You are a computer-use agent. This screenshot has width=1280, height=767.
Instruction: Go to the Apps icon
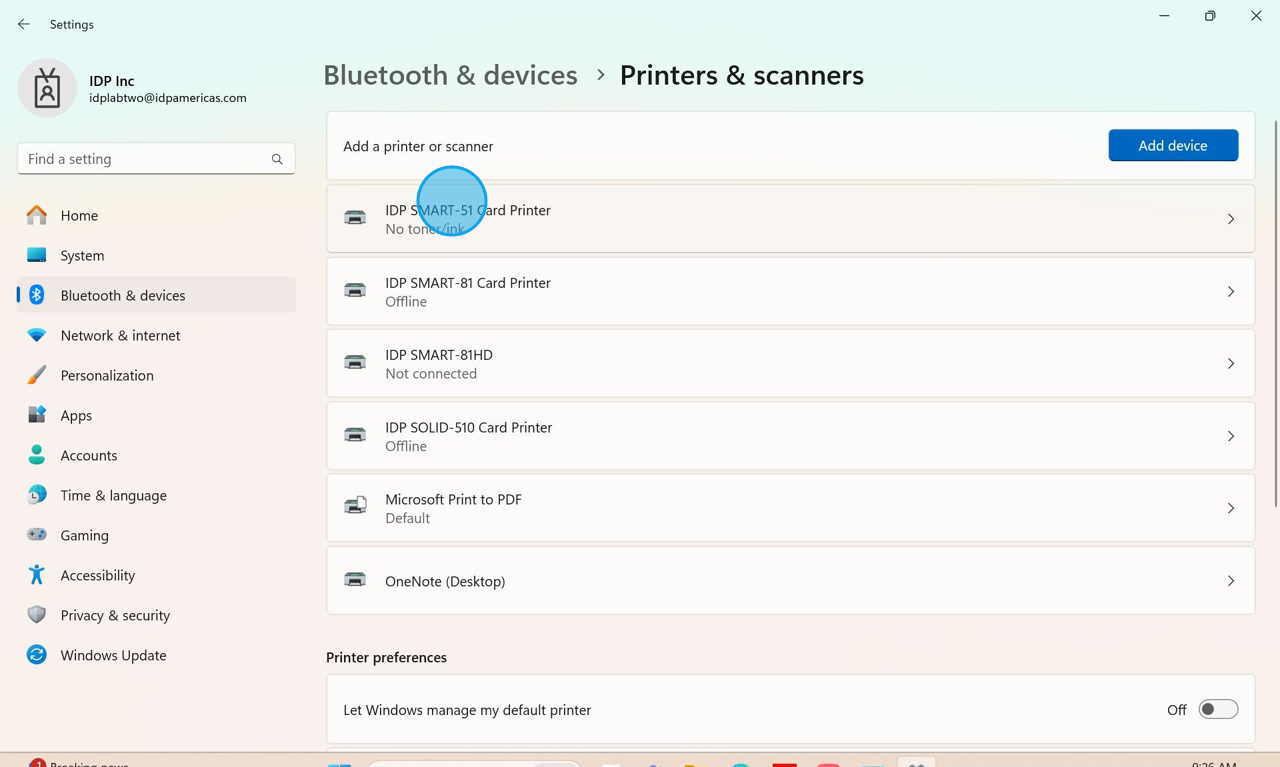pyautogui.click(x=37, y=415)
